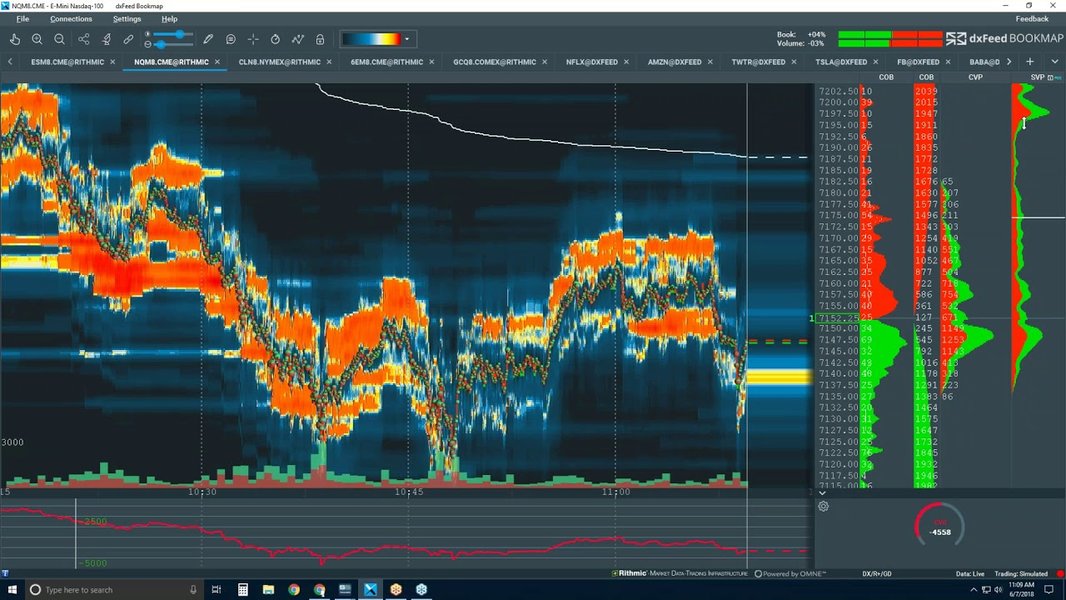Activate the zoom-in tool

(x=37, y=38)
